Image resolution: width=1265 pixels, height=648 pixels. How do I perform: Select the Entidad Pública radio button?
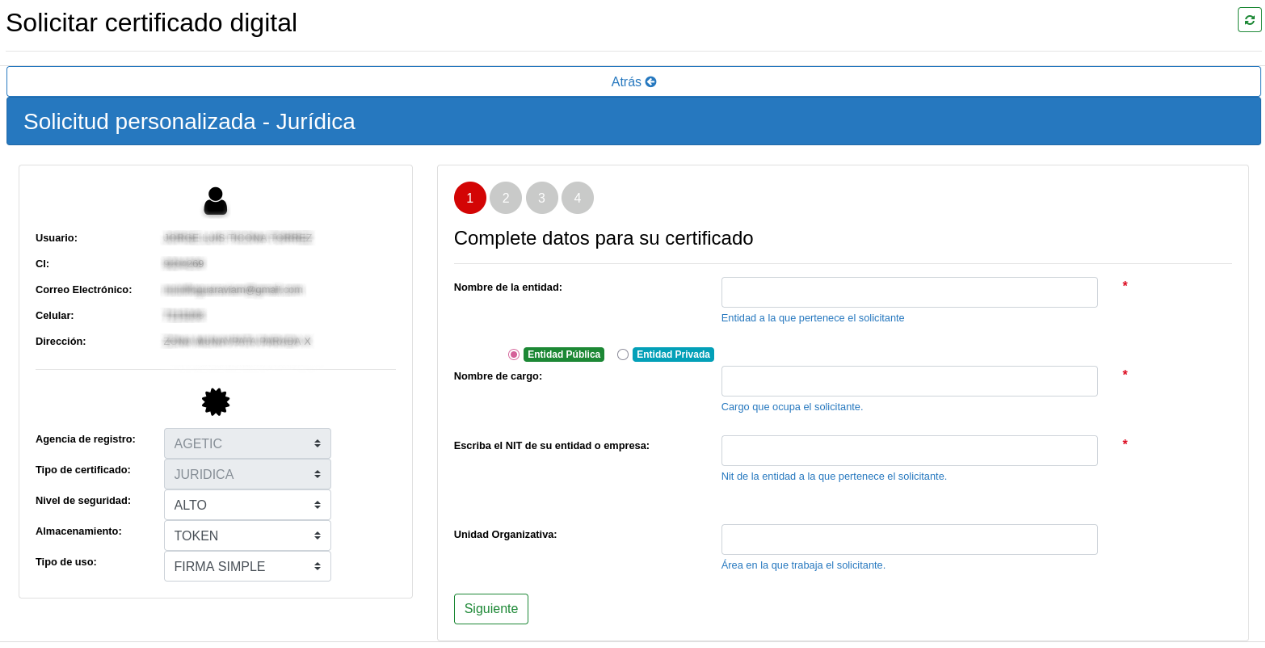click(x=514, y=355)
